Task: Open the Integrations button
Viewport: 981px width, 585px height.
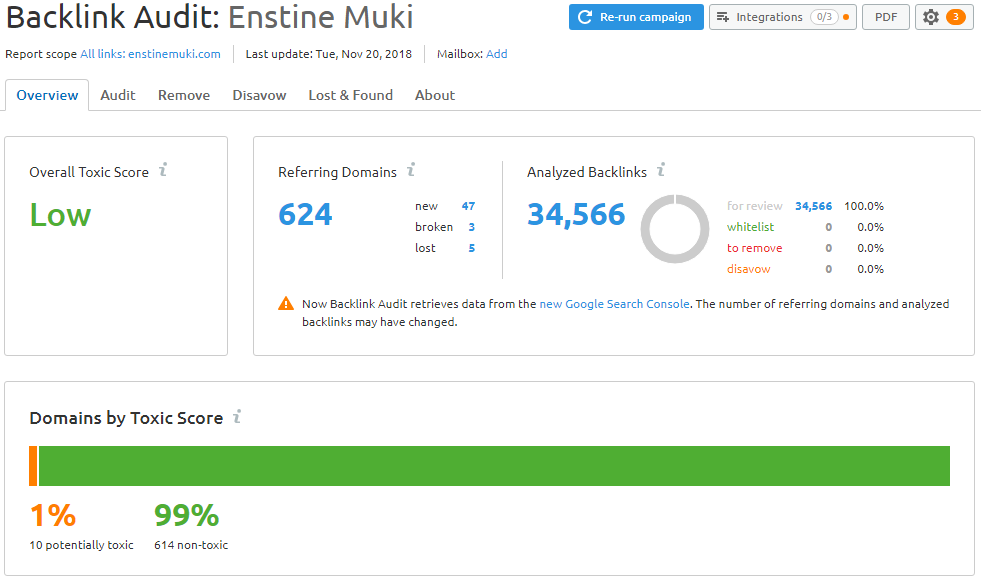Action: click(x=783, y=18)
